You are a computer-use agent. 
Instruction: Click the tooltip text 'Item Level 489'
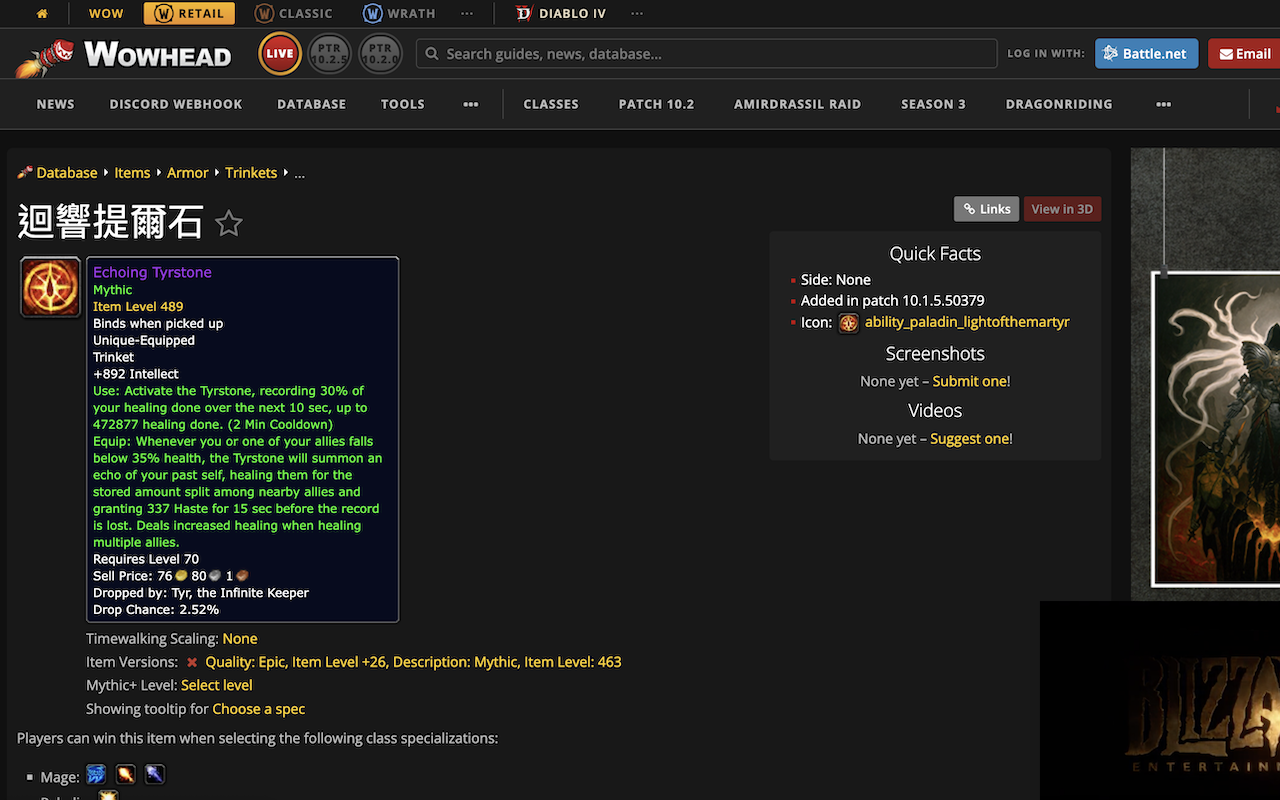pyautogui.click(x=138, y=307)
